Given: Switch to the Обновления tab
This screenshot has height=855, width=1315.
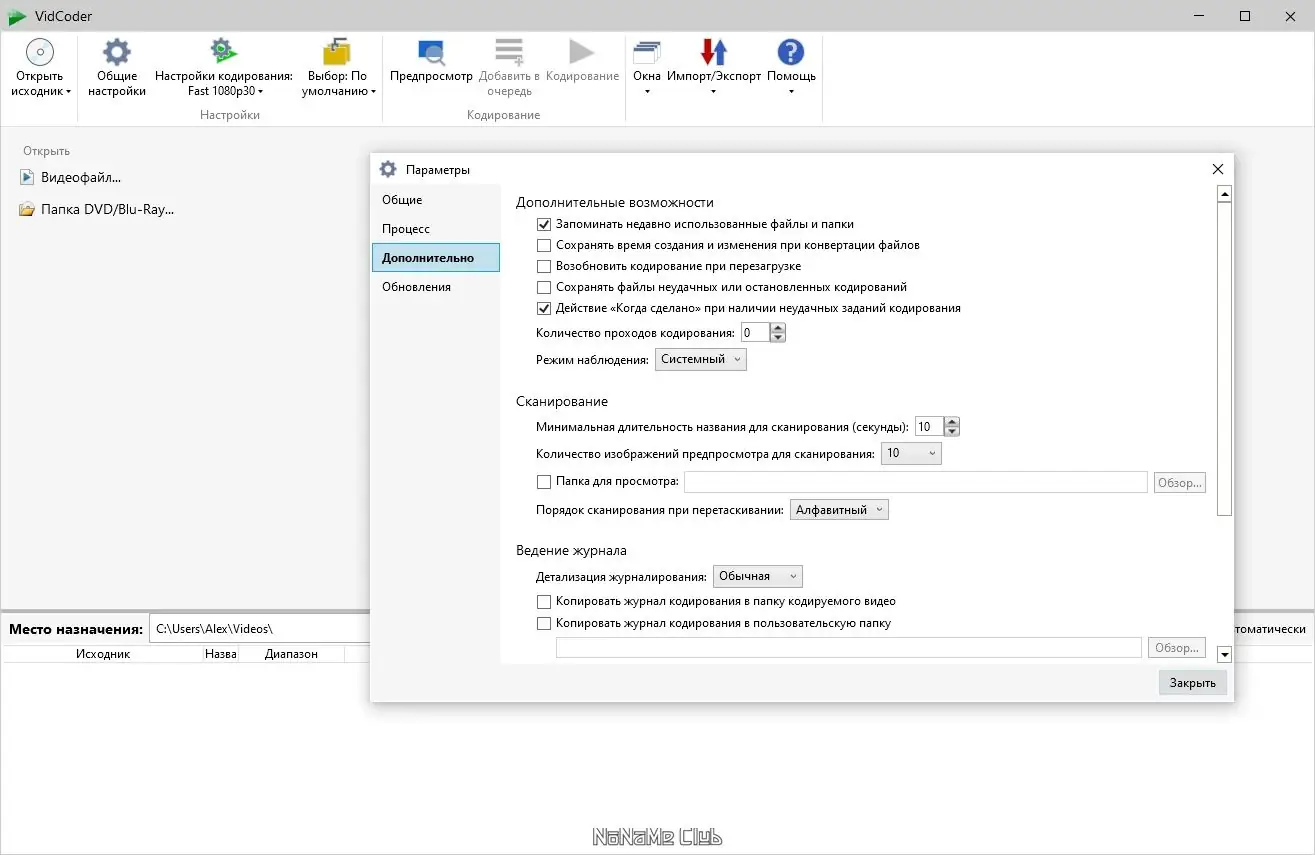Looking at the screenshot, I should [436, 287].
